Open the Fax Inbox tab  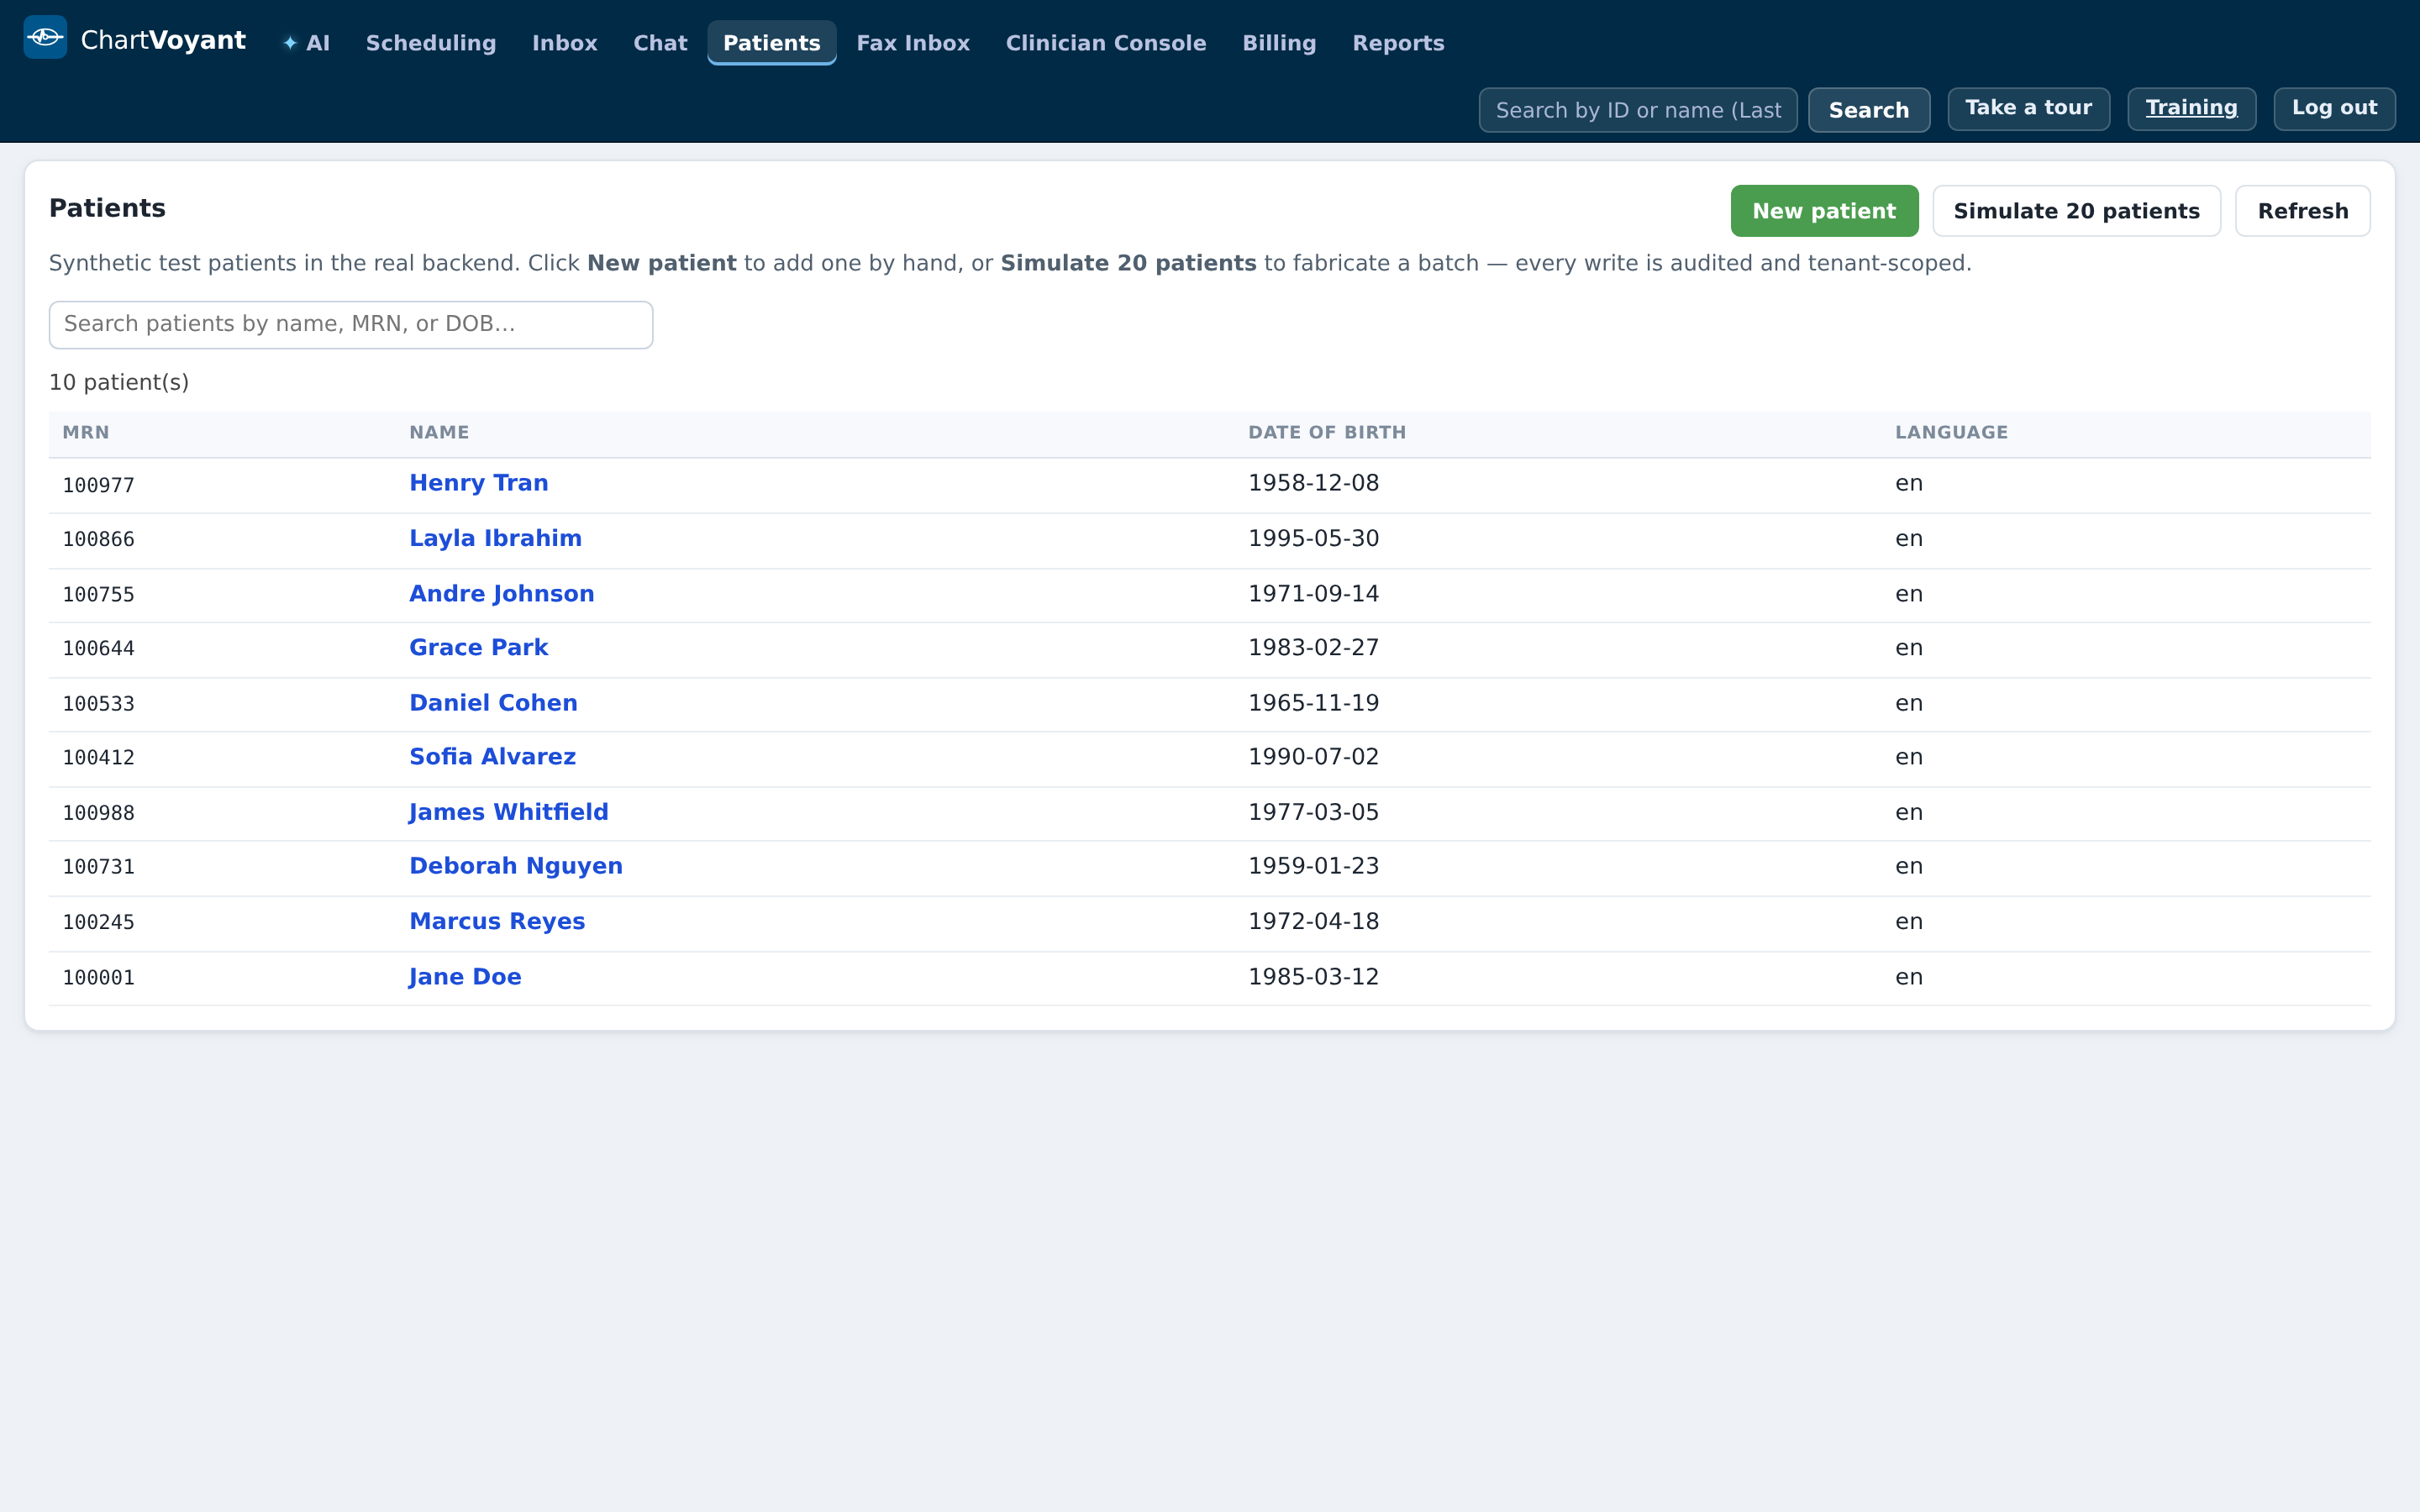[x=913, y=43]
